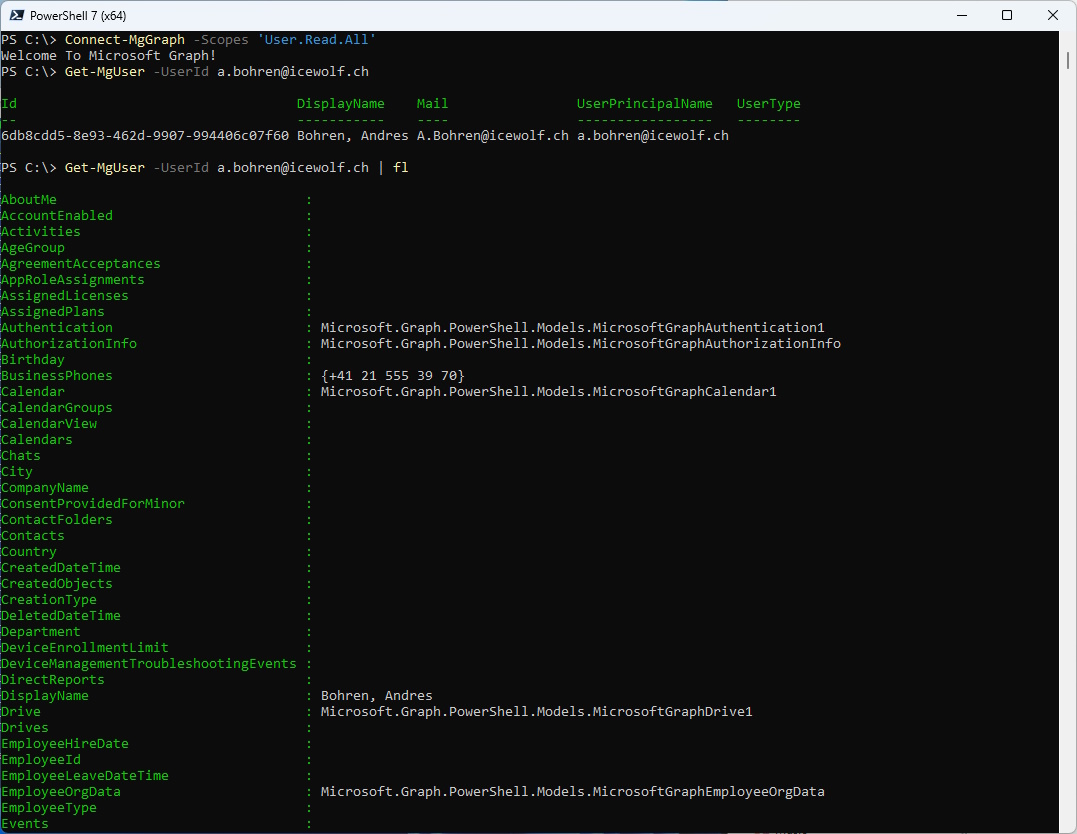Viewport: 1077px width, 834px height.
Task: Click 'Bohren, Andres' DisplayName list value
Action: click(376, 696)
